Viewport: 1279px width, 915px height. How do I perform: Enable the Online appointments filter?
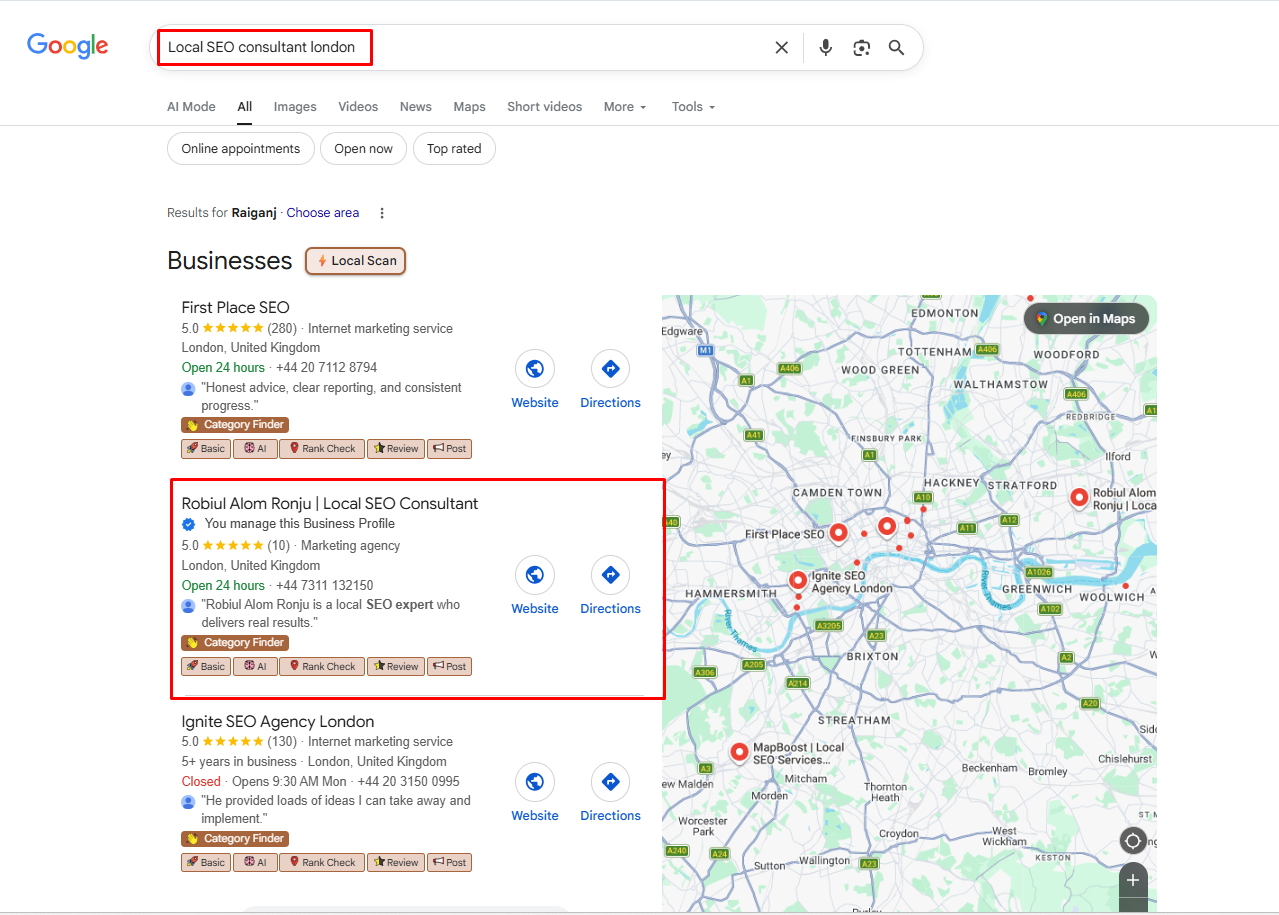click(240, 148)
